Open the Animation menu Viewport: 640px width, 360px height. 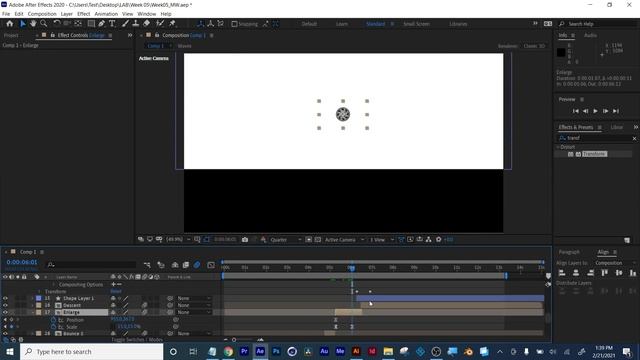106,14
